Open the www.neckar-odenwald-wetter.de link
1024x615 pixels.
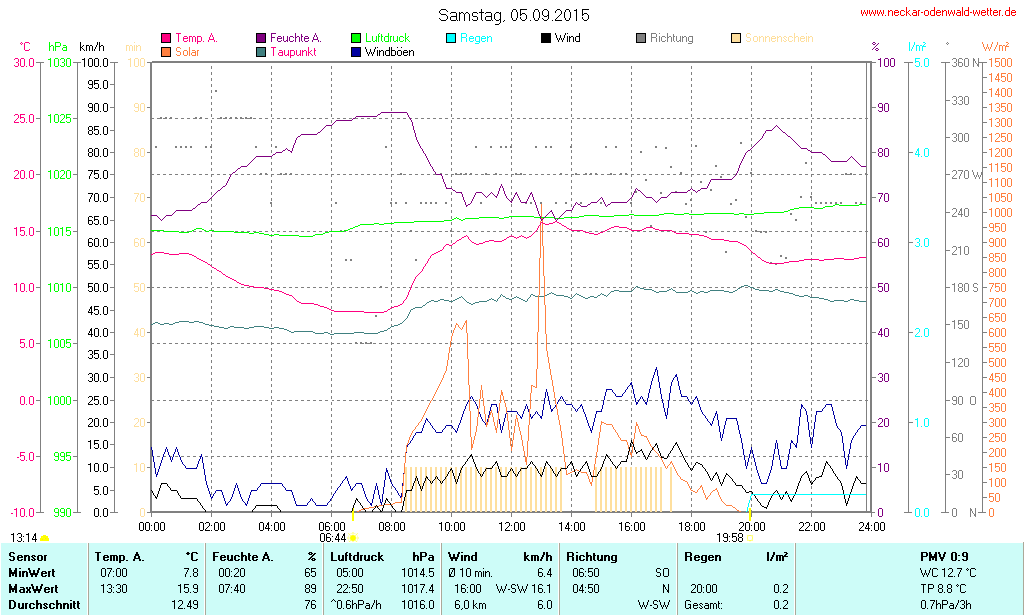tap(938, 13)
